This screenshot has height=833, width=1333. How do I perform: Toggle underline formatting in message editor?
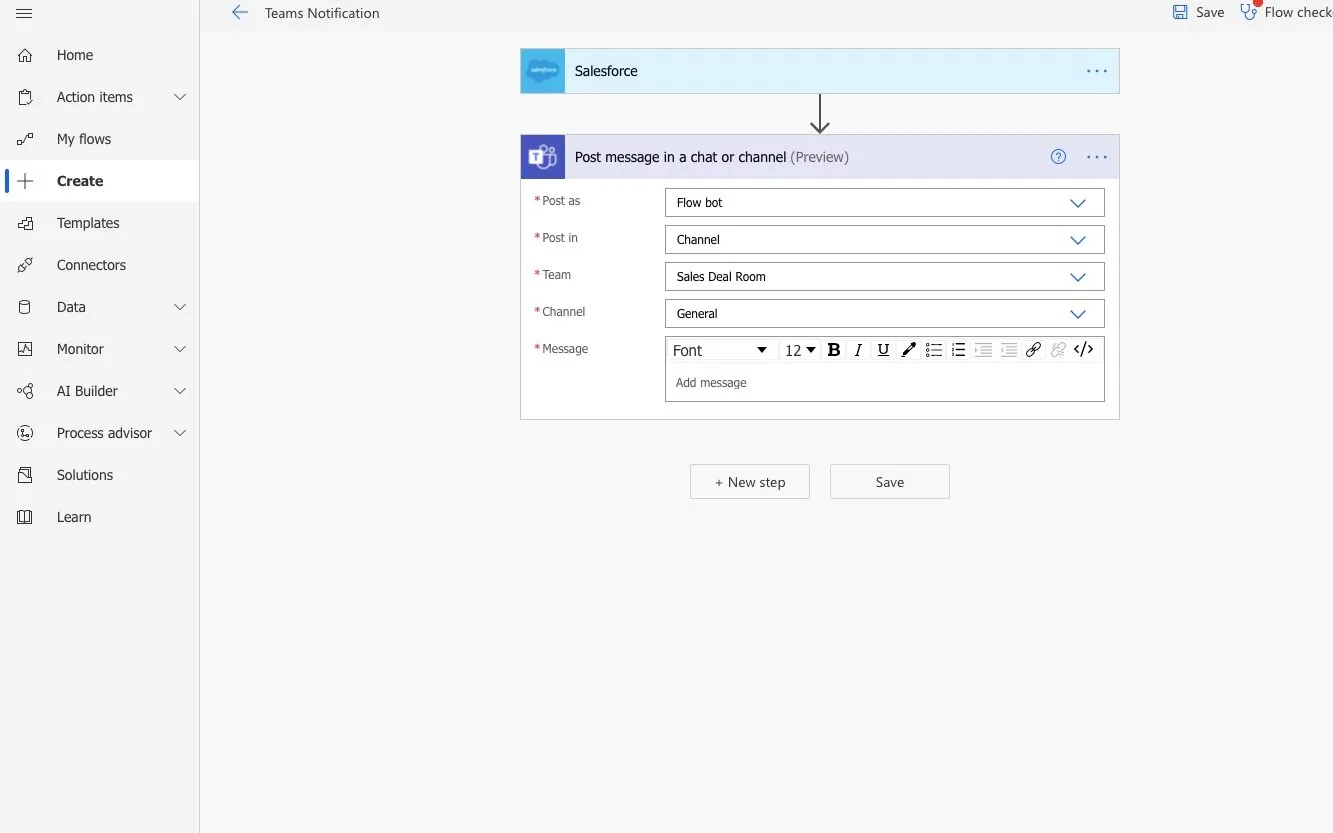(883, 350)
